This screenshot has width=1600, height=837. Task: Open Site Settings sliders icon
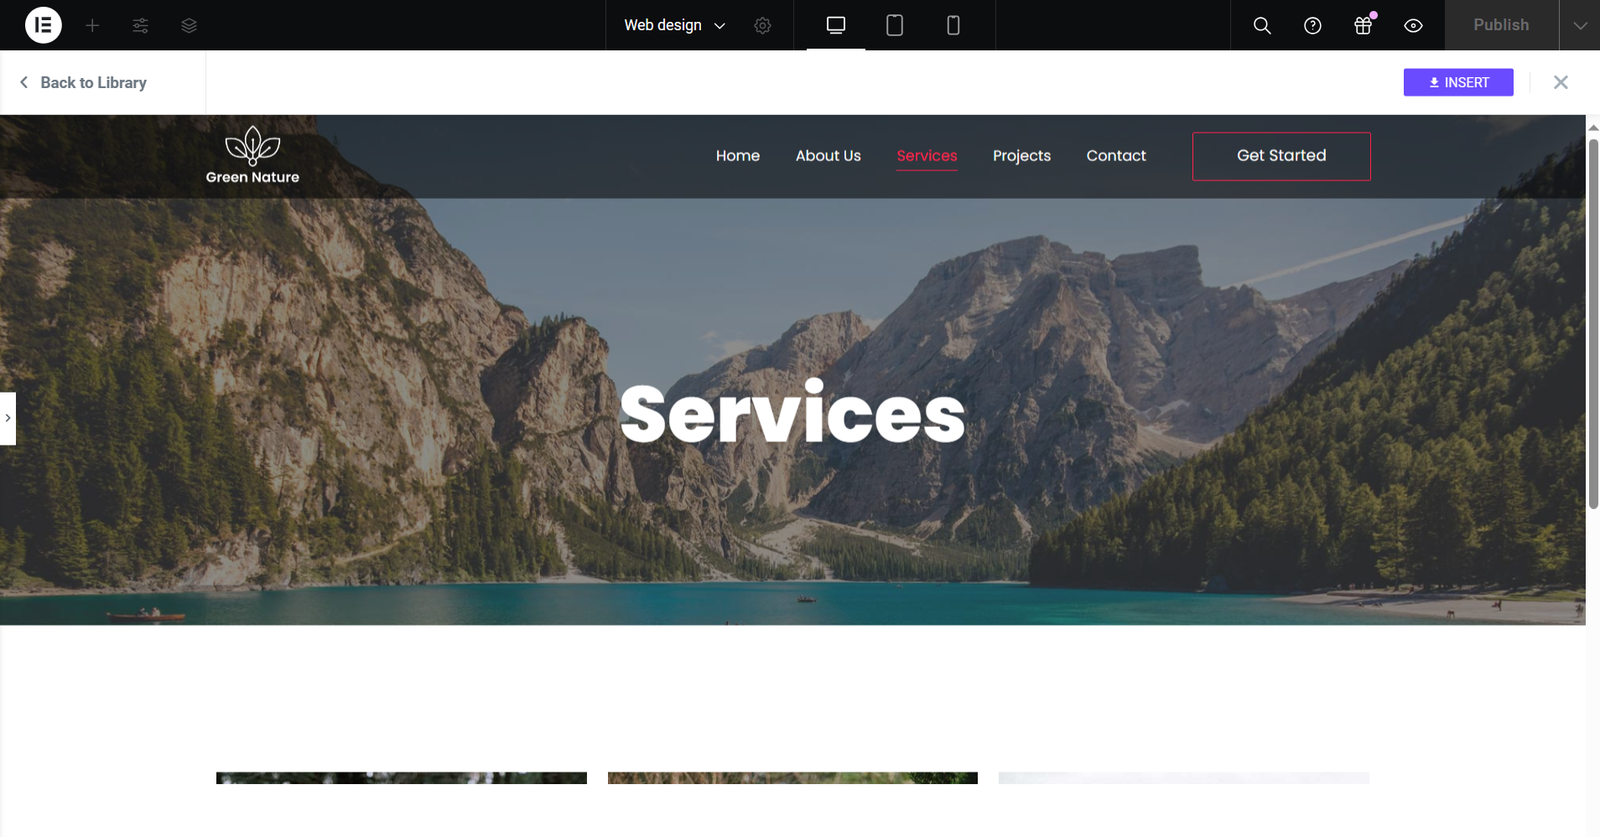[140, 25]
